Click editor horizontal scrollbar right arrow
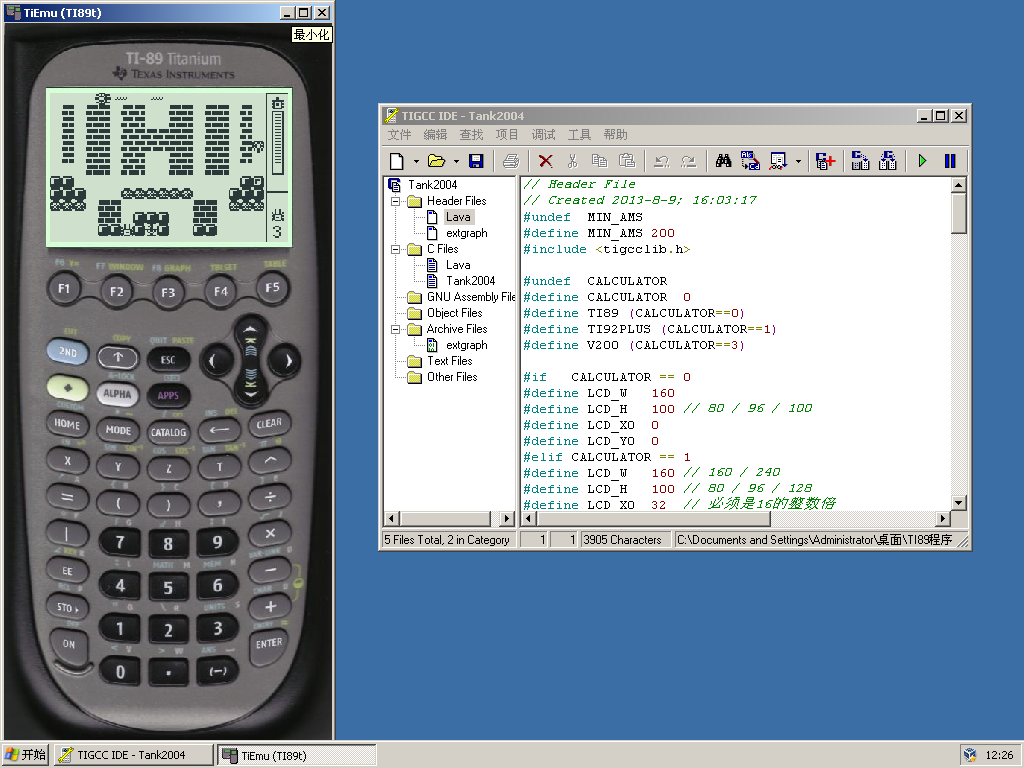The image size is (1024, 768). click(942, 519)
